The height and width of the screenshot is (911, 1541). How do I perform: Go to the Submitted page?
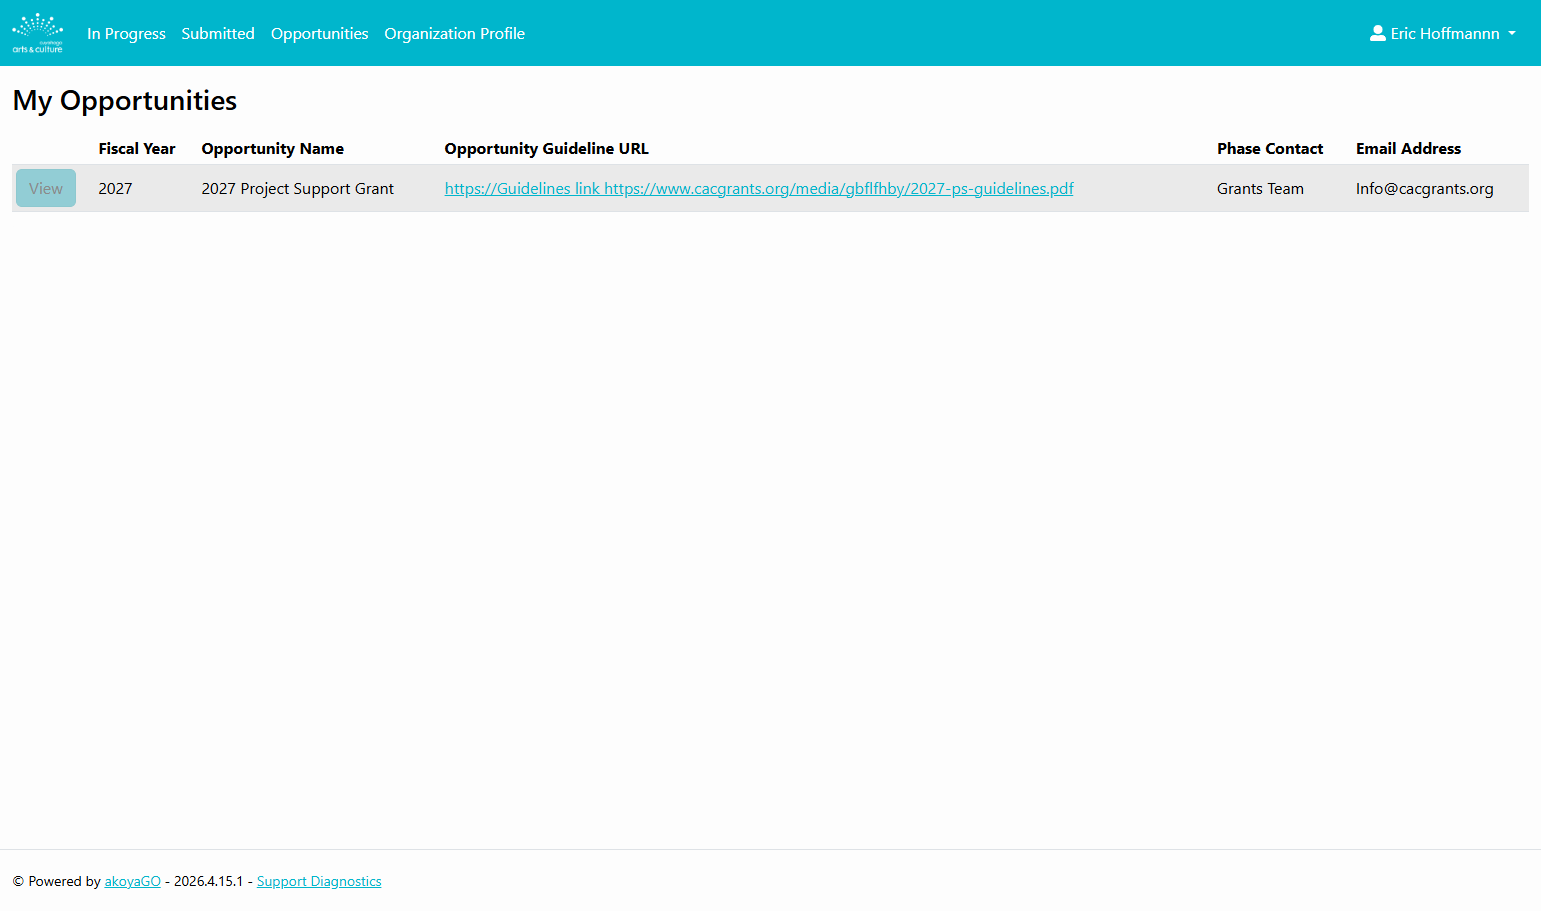(x=218, y=33)
